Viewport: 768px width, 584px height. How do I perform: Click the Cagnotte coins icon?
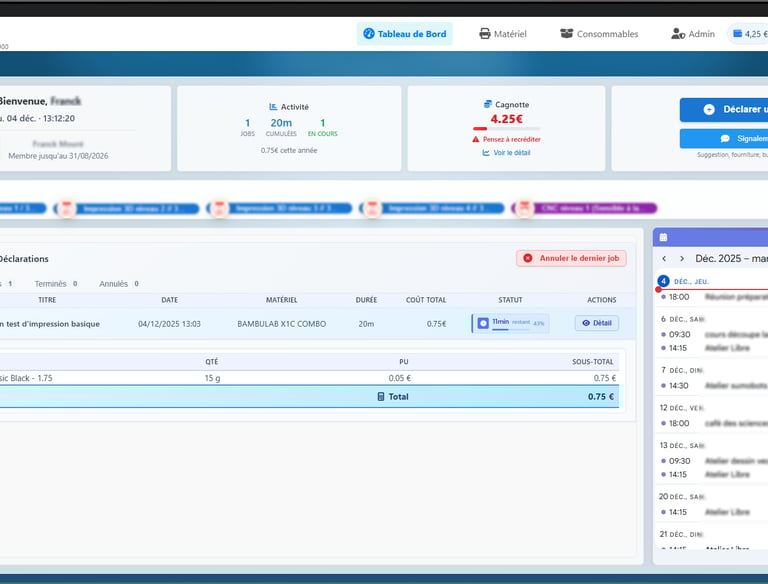(487, 104)
